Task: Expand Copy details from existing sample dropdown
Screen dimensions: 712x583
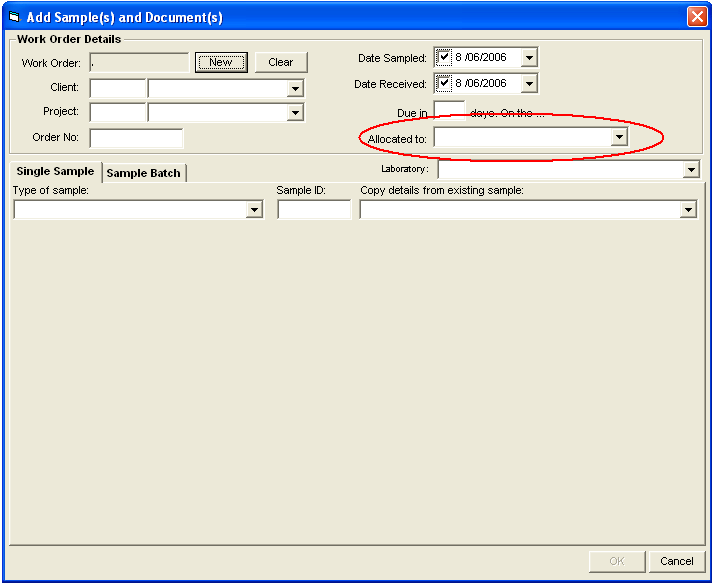Action: 688,210
